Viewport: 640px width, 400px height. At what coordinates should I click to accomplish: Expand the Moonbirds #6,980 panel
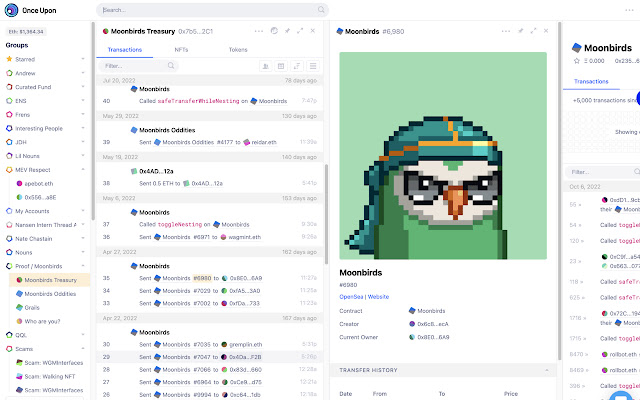[533, 31]
